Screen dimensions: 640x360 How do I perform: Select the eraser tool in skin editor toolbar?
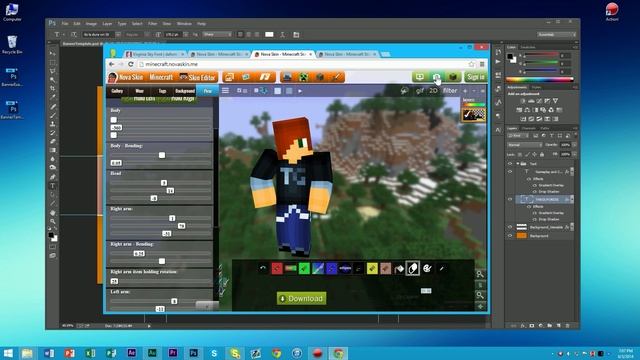413,269
